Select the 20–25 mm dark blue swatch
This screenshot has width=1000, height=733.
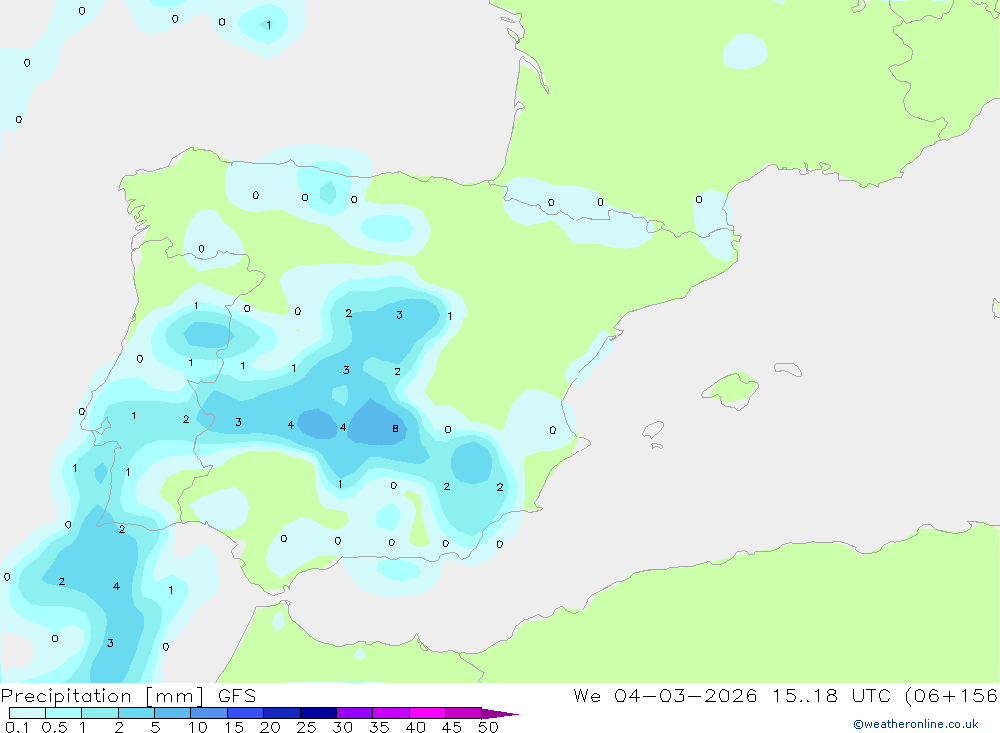282,713
